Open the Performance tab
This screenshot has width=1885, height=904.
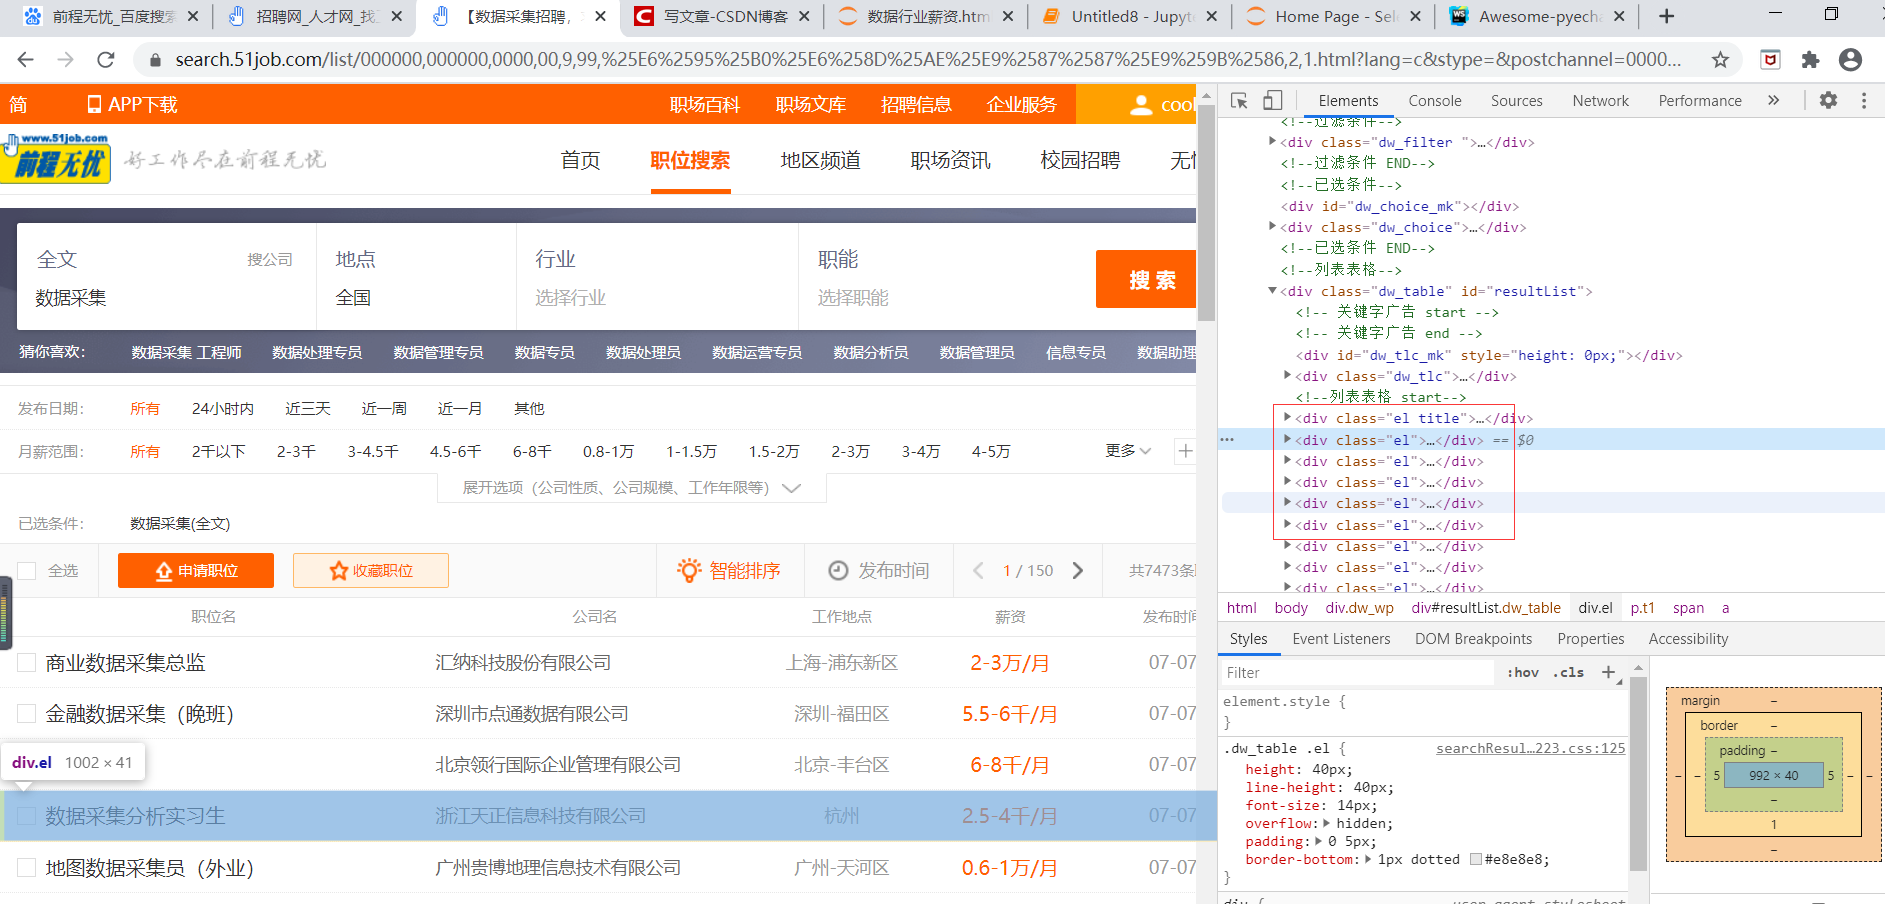point(1700,100)
